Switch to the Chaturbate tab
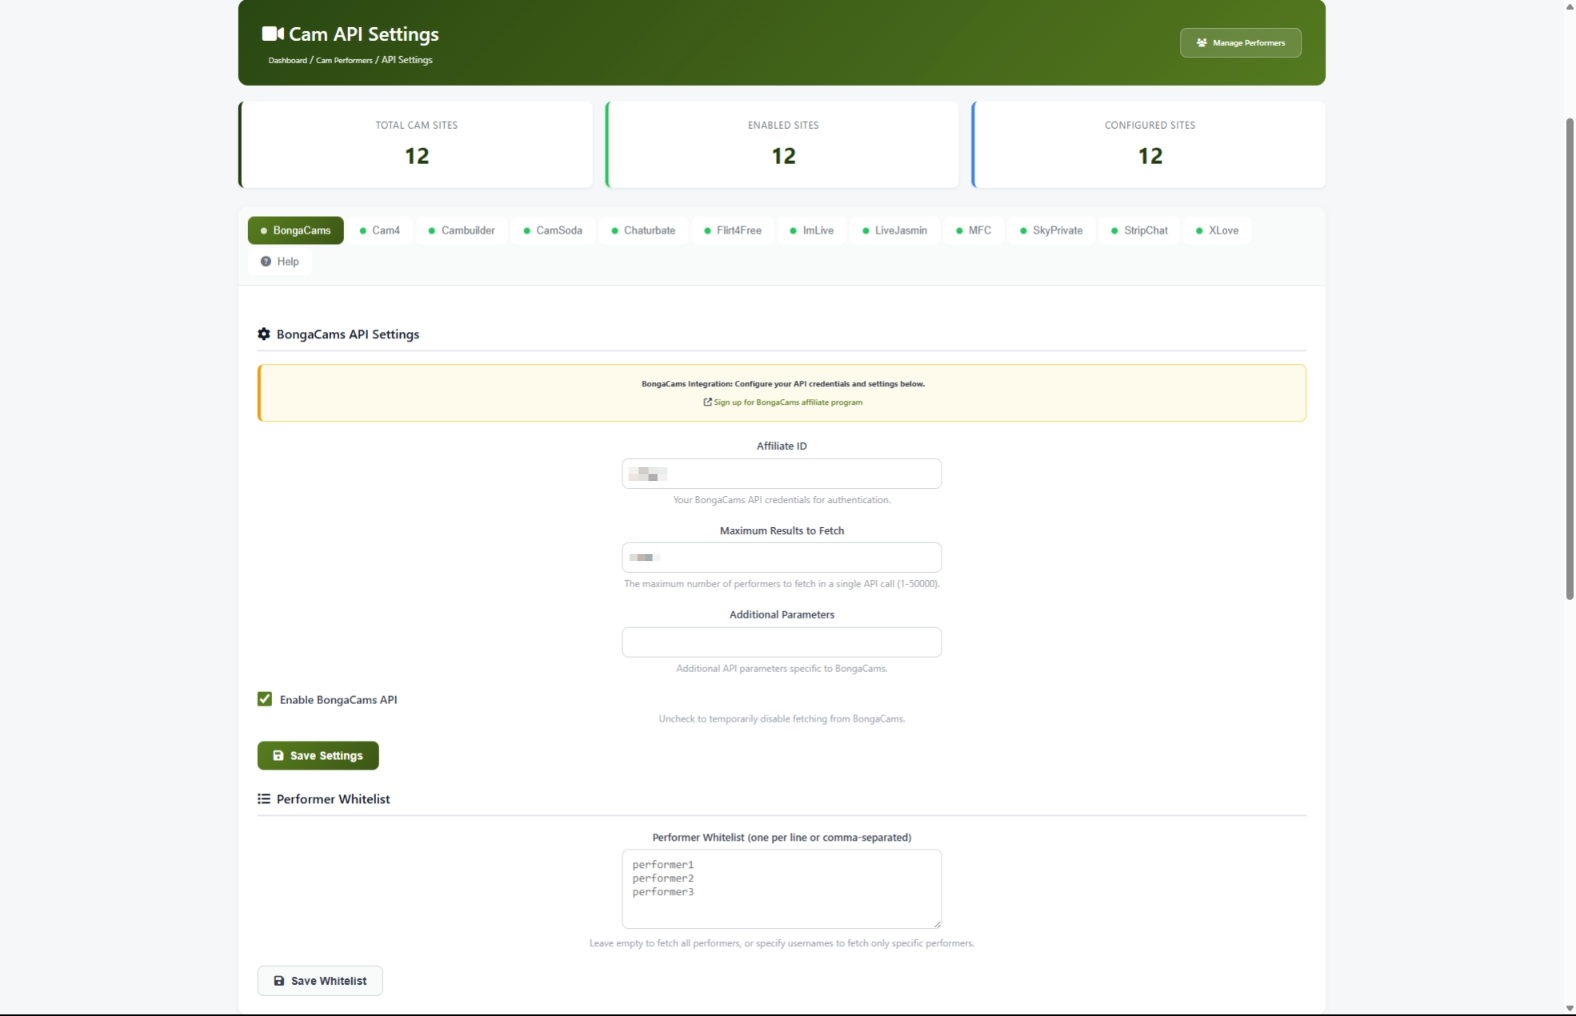Screen dimensions: 1576x1016 click(x=643, y=231)
